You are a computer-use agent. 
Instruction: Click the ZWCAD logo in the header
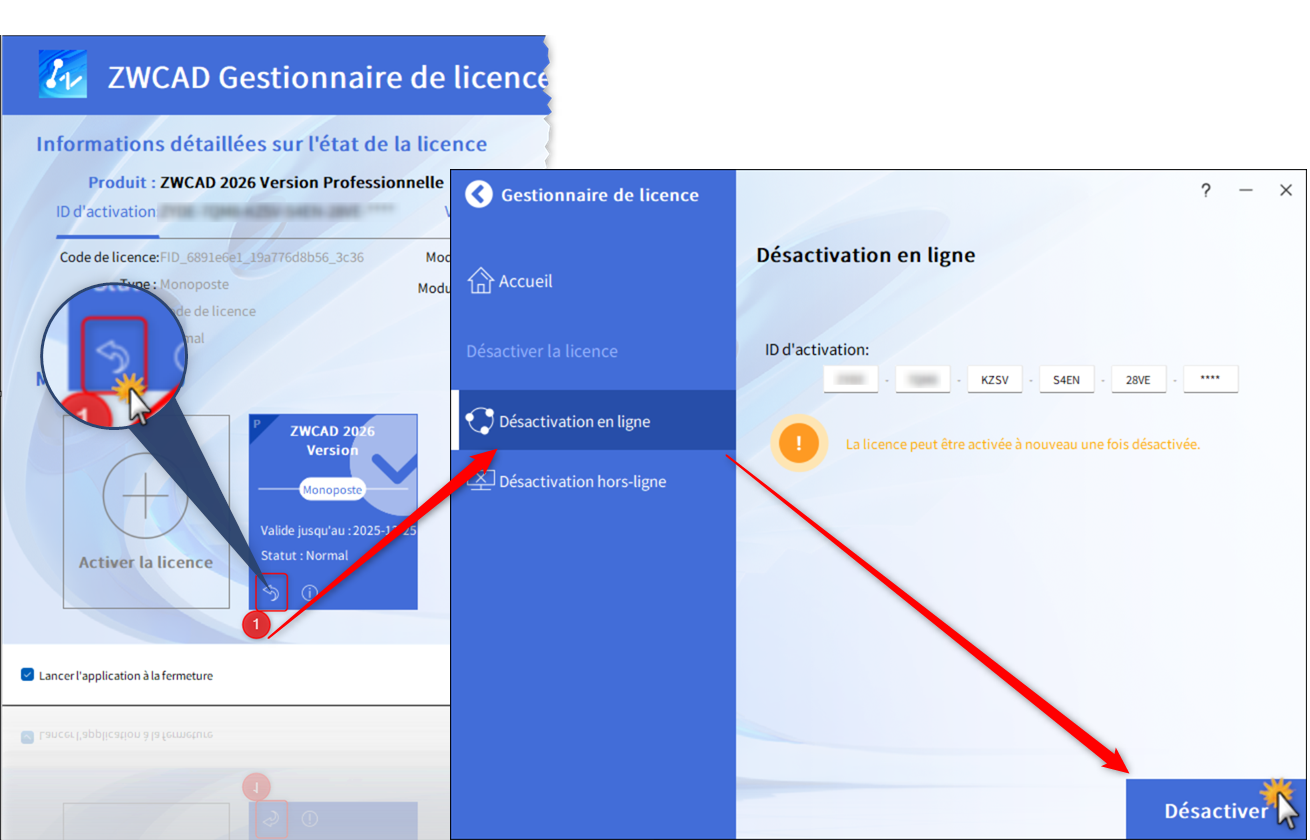pos(62,75)
